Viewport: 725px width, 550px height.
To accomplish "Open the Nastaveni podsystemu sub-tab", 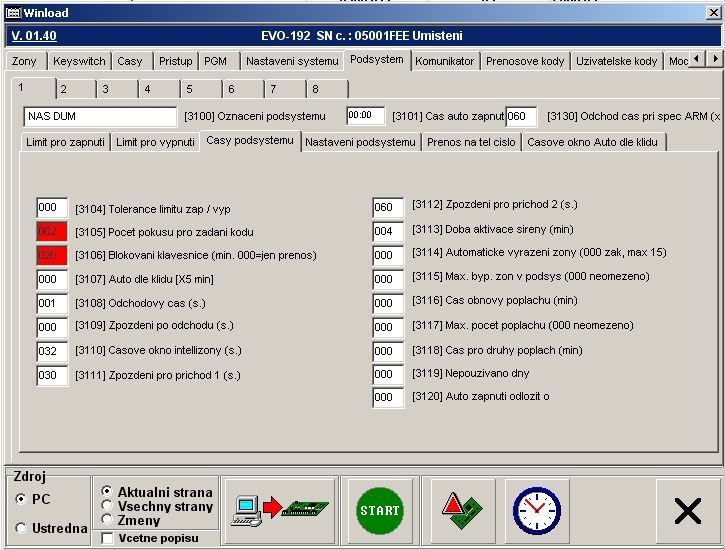I will [x=360, y=142].
